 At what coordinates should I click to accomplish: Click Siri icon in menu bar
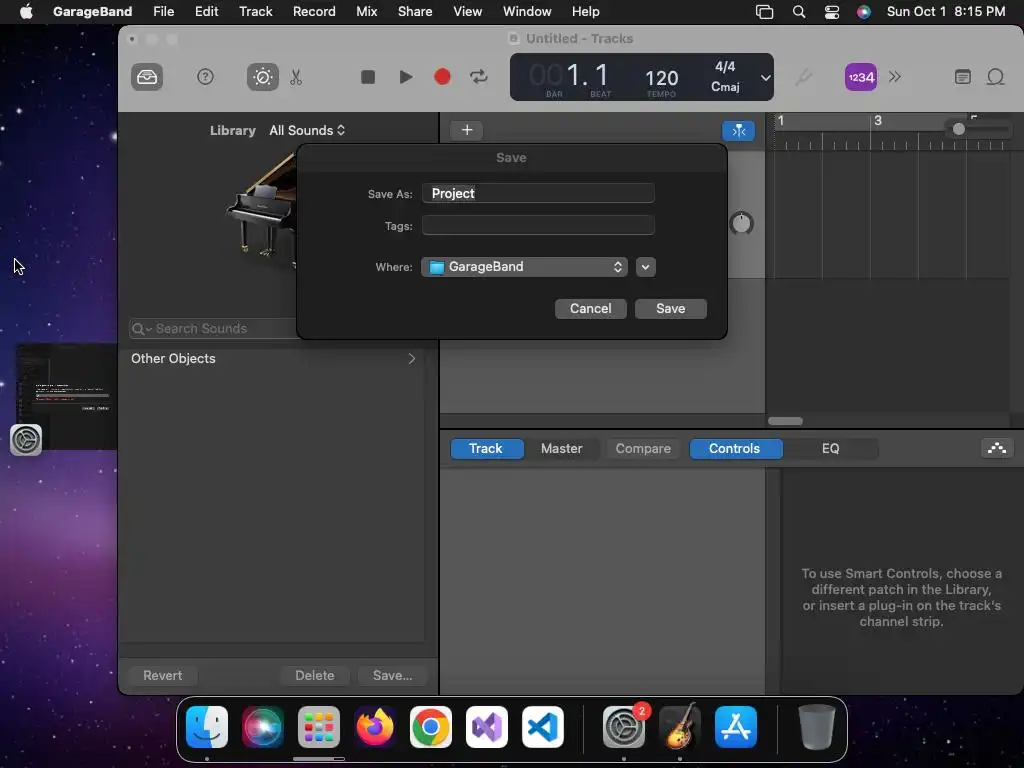tap(863, 12)
